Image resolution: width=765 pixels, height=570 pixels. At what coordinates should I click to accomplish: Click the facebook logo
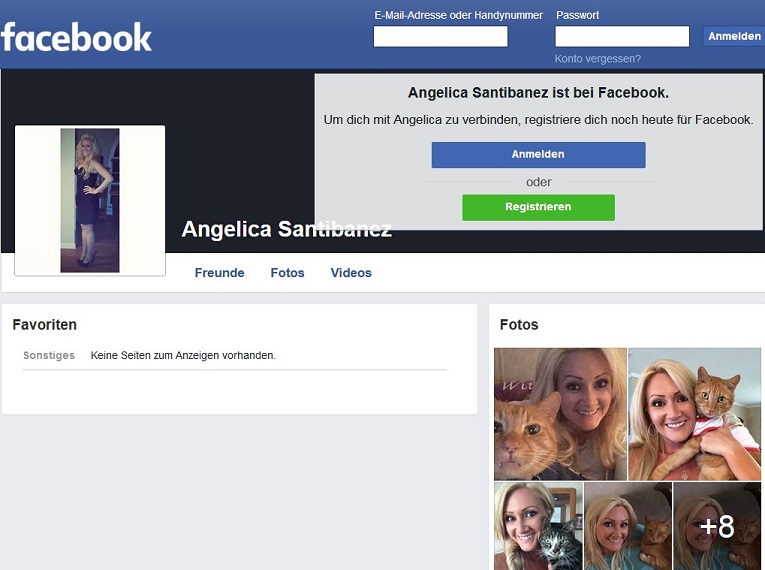click(77, 37)
